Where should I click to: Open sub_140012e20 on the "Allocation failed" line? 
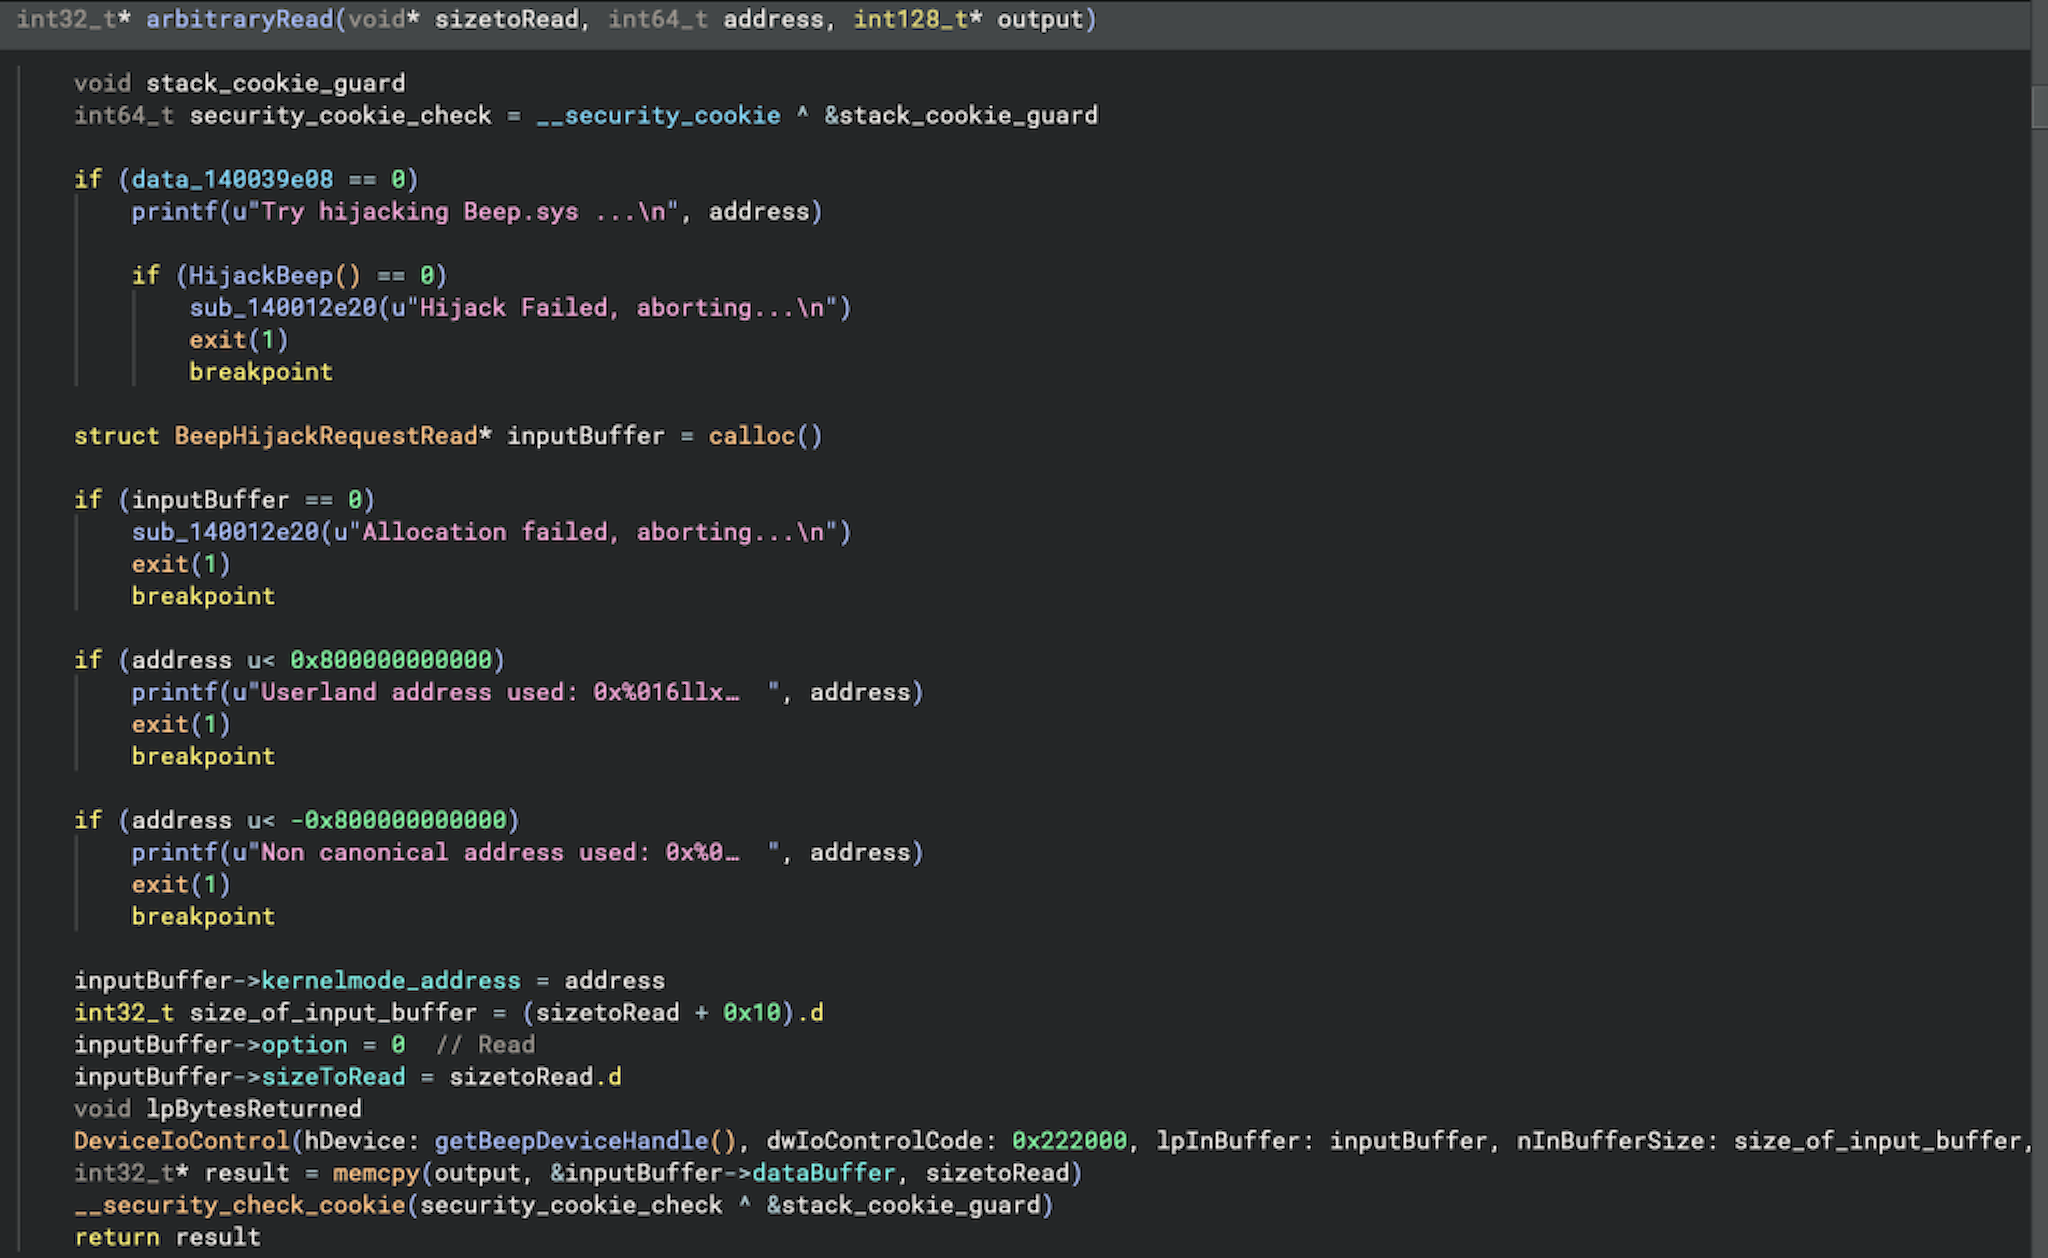[x=225, y=531]
